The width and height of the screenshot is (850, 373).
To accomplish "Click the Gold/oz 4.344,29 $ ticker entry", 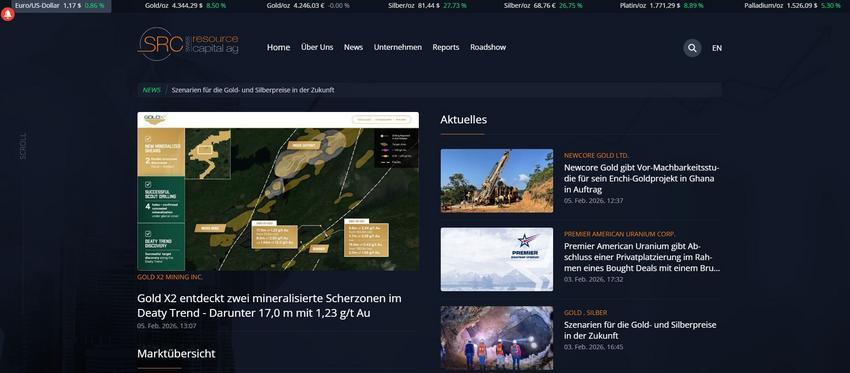I will (185, 6).
